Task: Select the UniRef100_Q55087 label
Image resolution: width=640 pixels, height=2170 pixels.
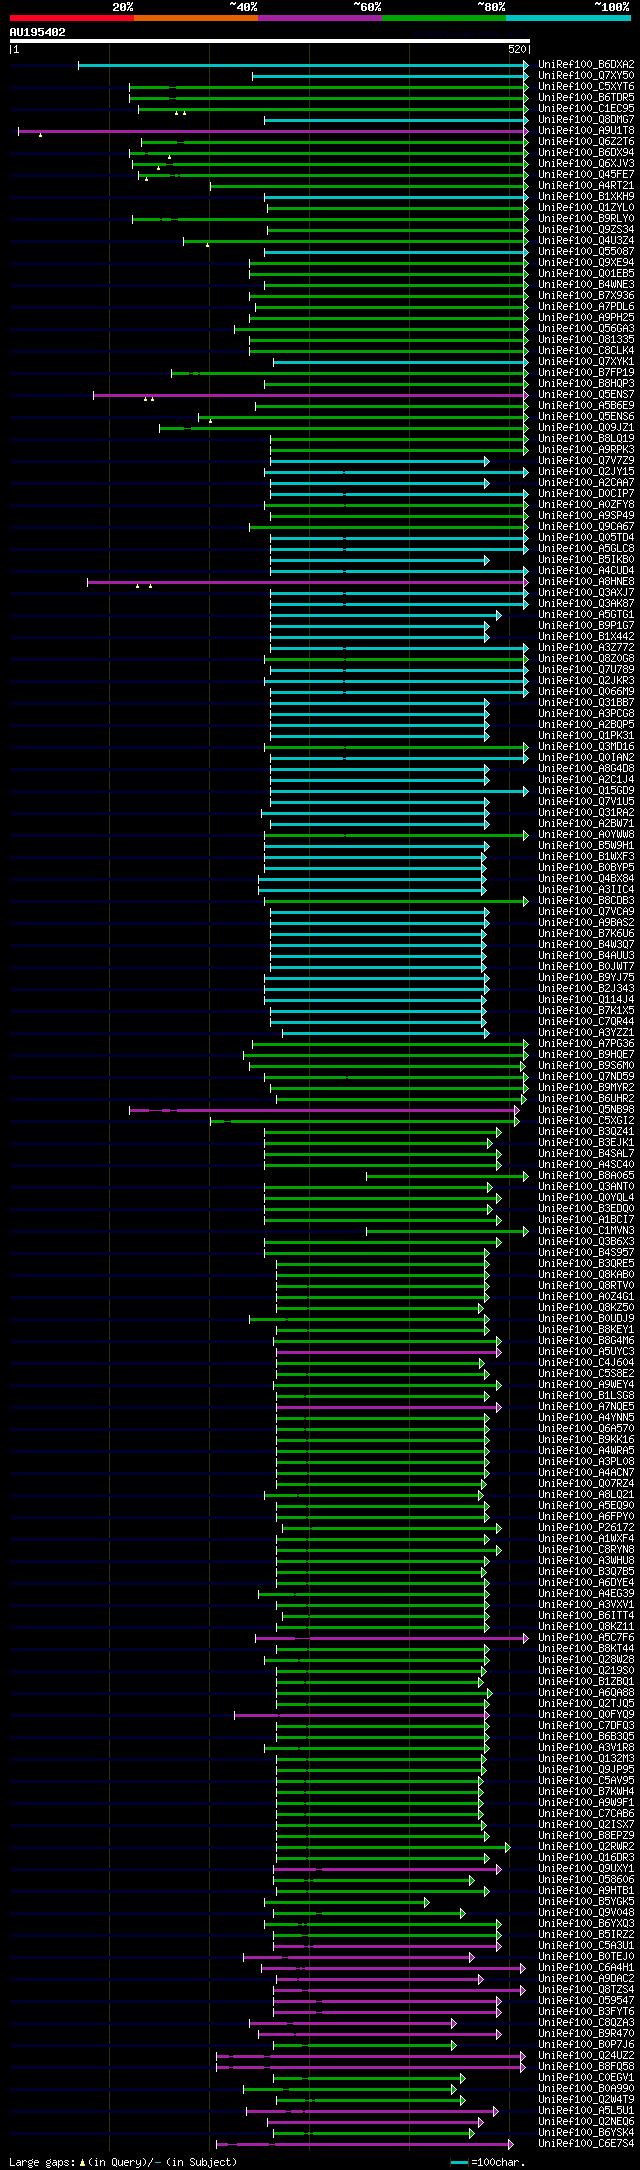Action: 586,252
